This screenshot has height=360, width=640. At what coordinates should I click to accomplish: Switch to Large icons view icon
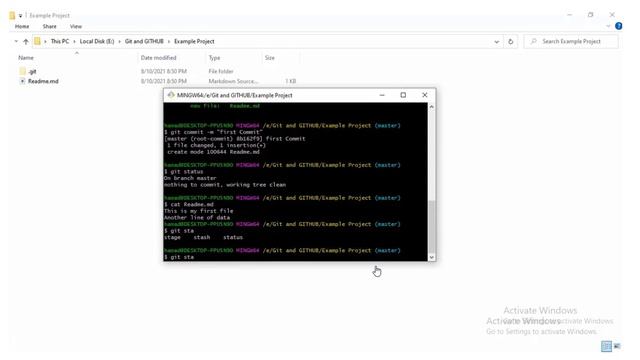click(617, 346)
